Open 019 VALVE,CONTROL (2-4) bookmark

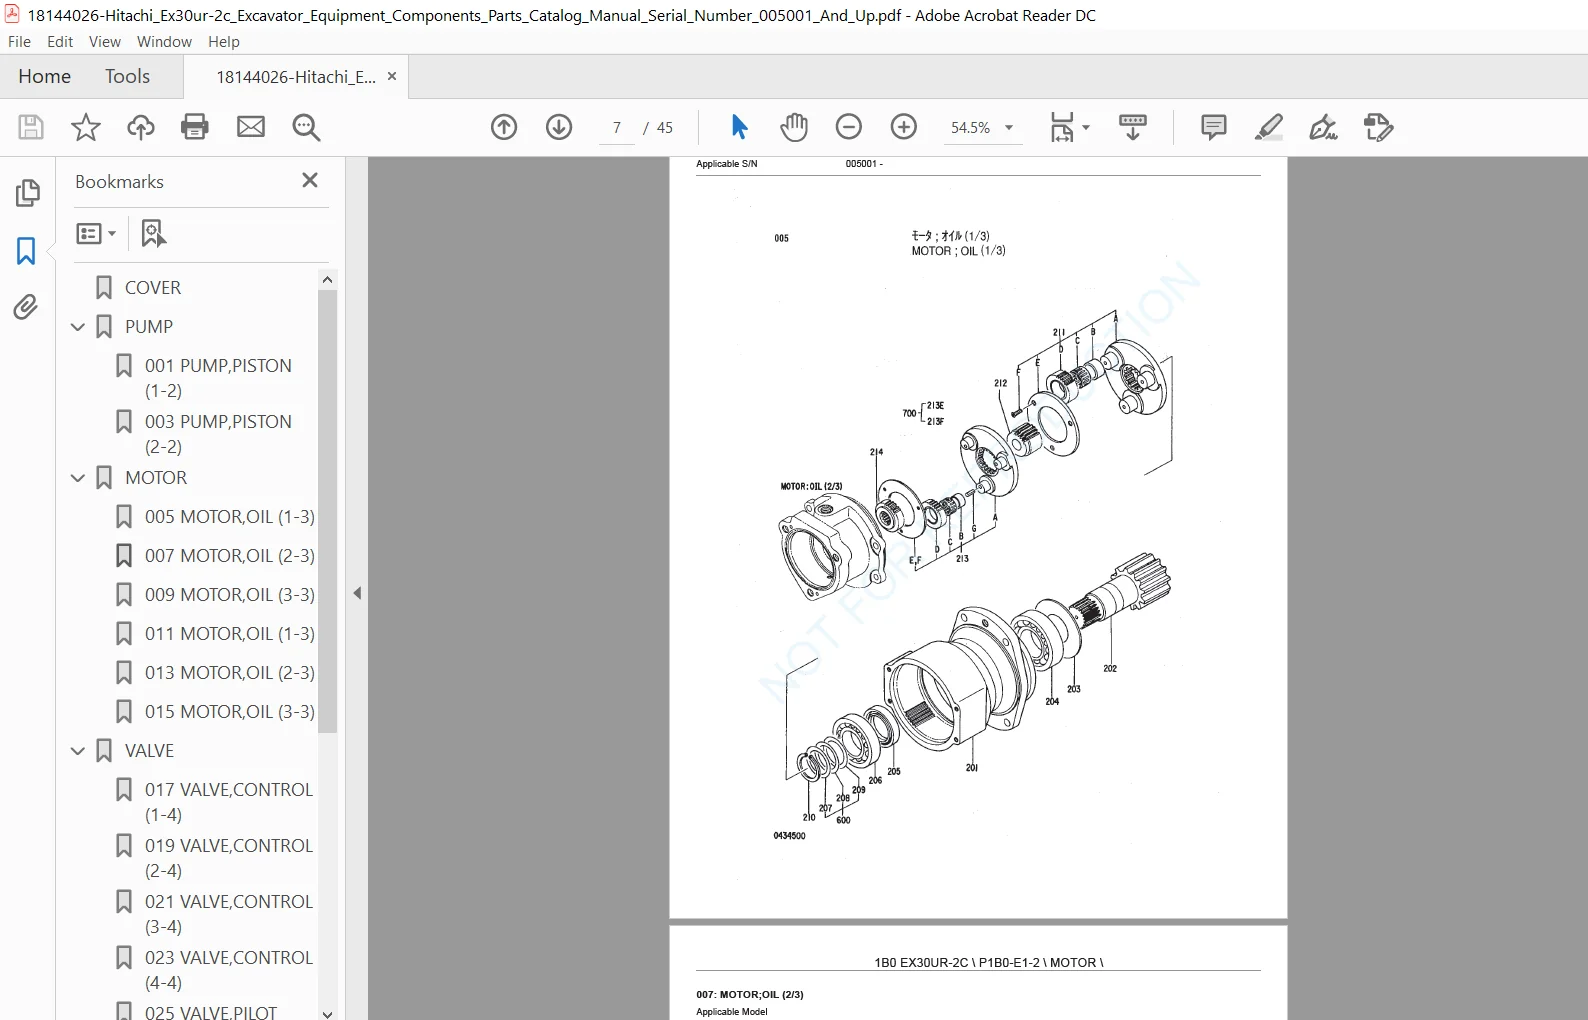[x=229, y=858]
